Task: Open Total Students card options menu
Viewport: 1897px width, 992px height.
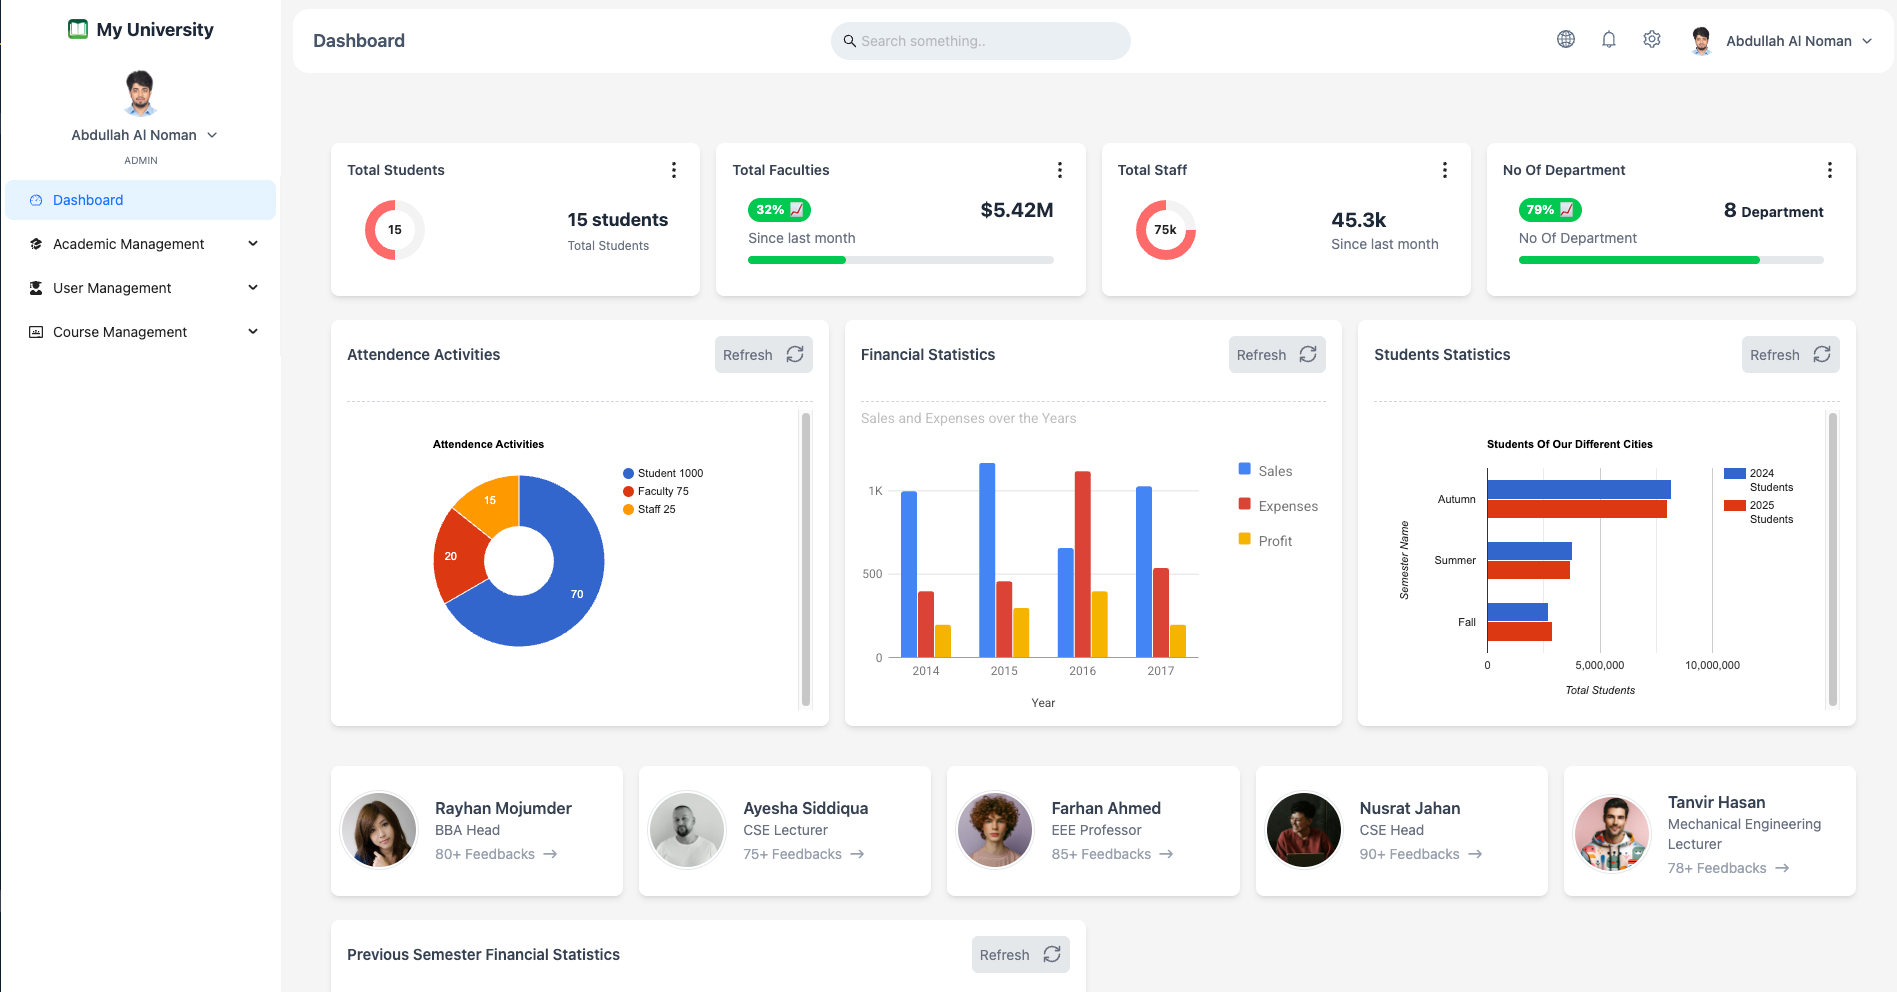Action: coord(674,170)
